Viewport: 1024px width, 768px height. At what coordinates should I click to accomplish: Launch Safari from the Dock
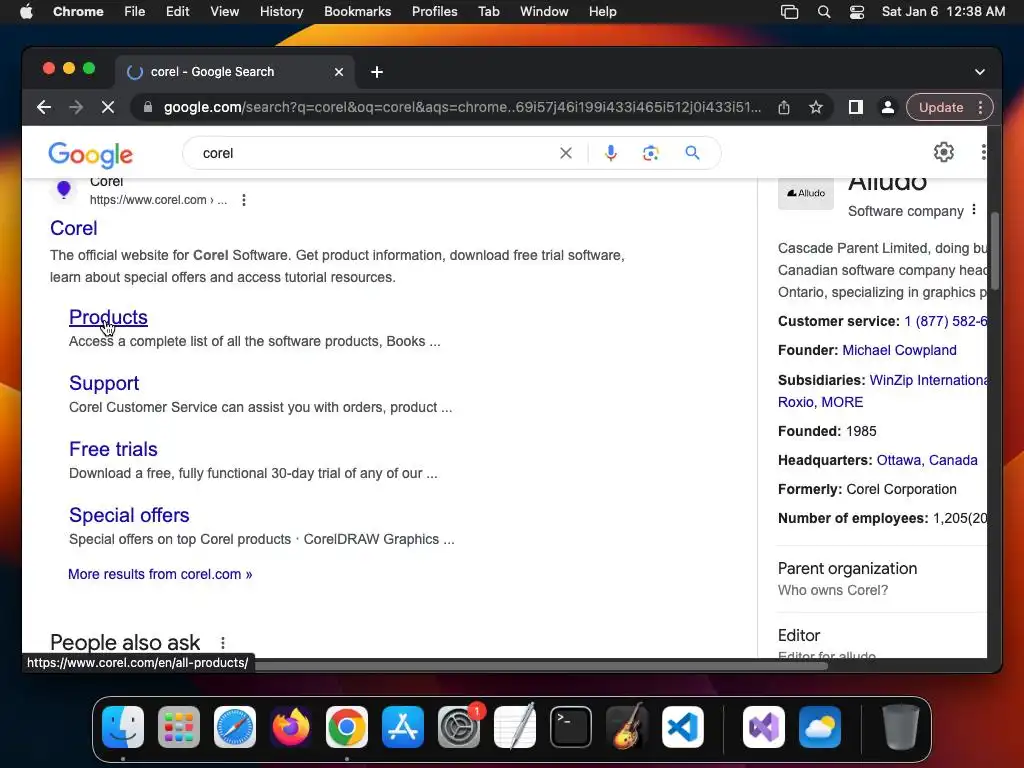[235, 727]
